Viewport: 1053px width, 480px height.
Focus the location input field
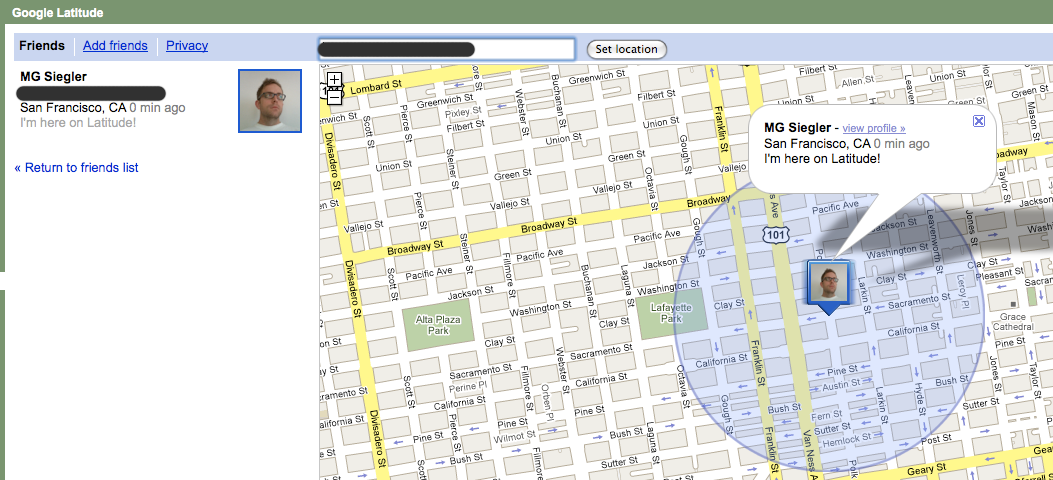tap(446, 49)
